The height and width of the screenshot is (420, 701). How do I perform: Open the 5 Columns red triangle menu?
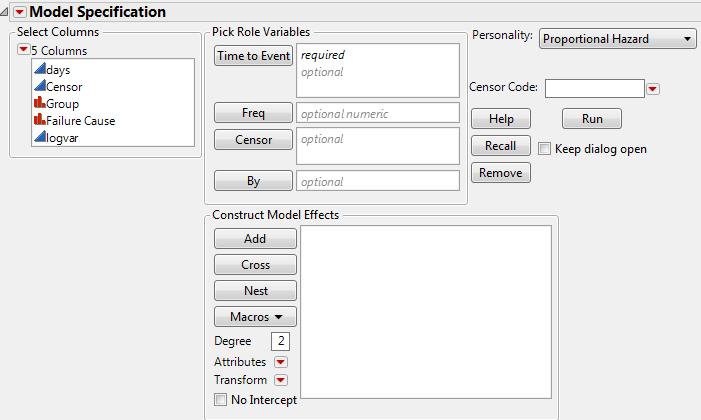pos(23,50)
